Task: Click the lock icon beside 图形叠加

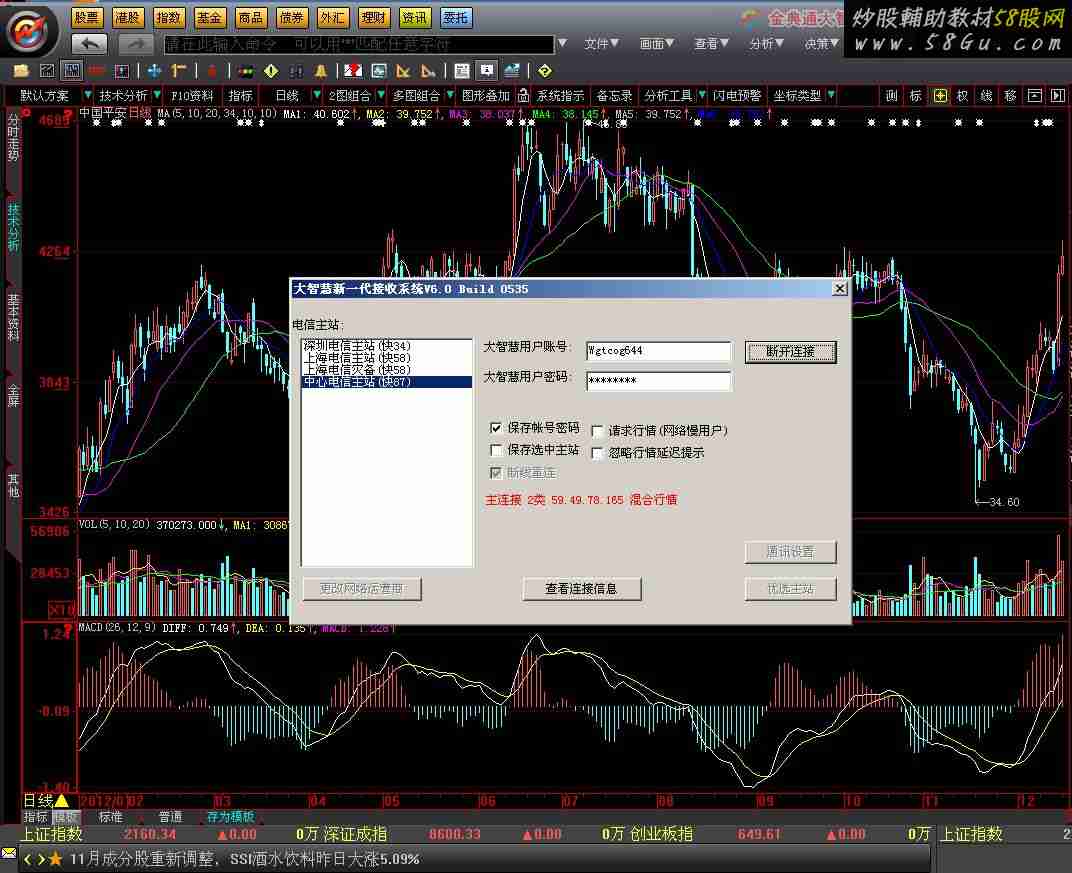Action: [x=524, y=95]
